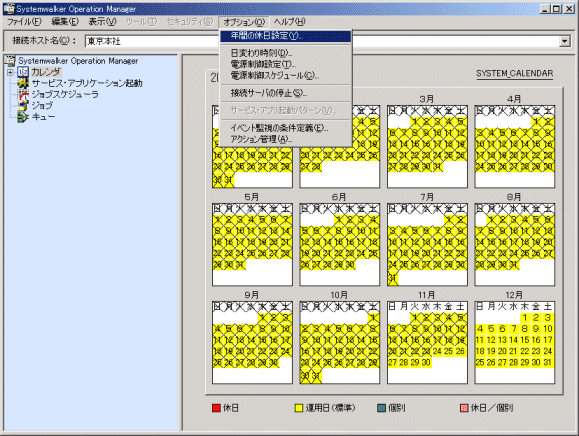Click the 11月 calendar month
This screenshot has width=579, height=436.
[427, 343]
